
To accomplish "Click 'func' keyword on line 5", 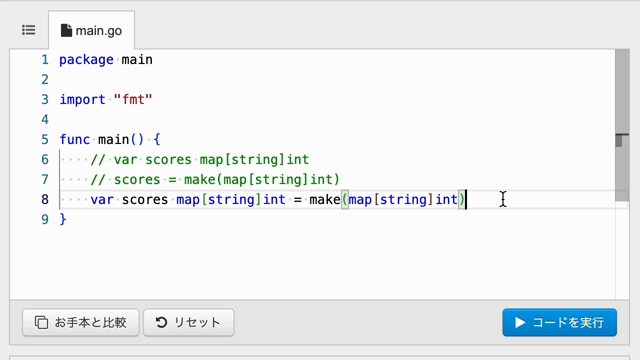I will click(75, 140).
